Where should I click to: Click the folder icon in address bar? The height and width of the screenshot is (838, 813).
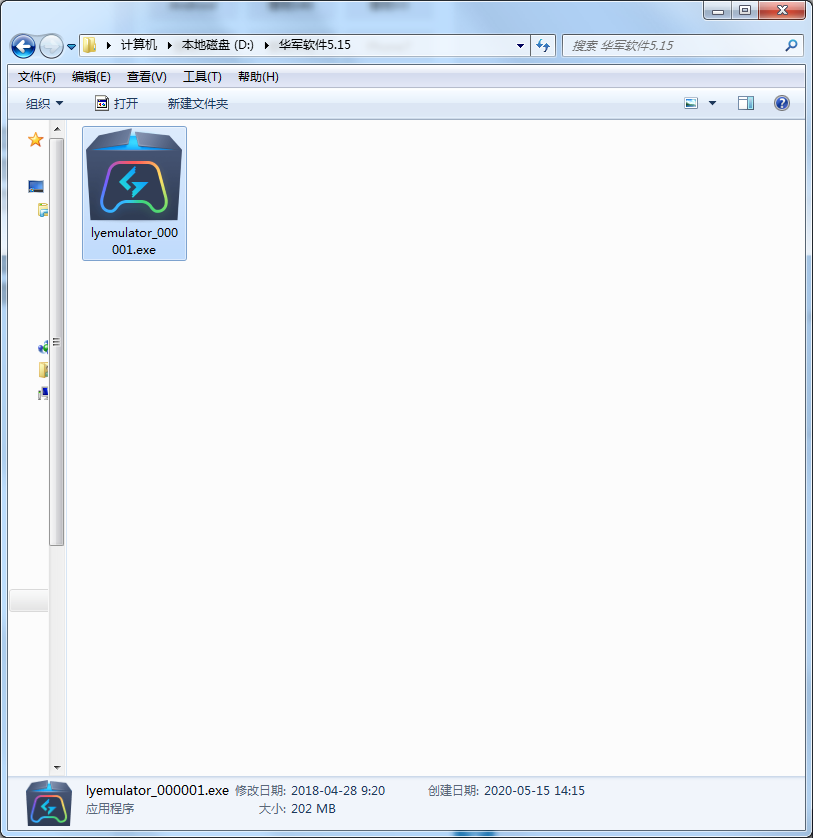click(90, 45)
